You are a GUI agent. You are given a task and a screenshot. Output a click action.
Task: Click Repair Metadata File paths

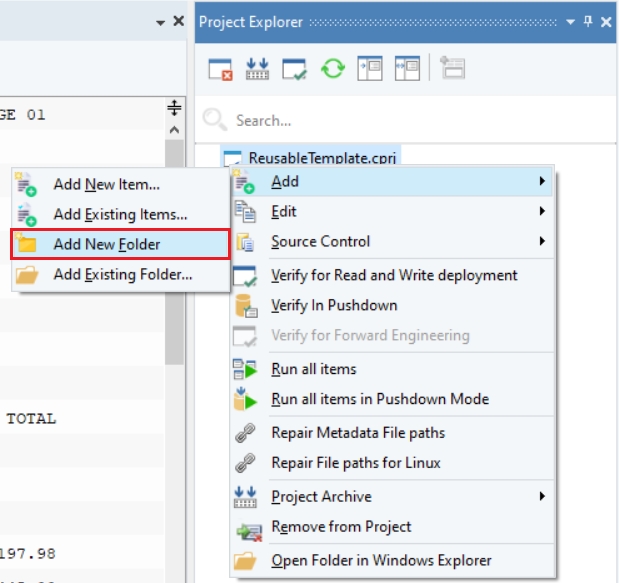pyautogui.click(x=358, y=433)
